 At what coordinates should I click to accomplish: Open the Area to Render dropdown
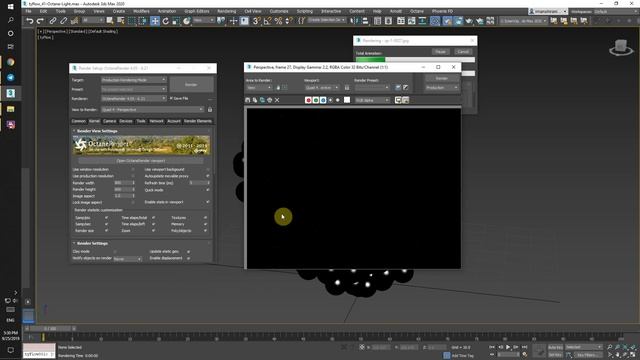(259, 88)
